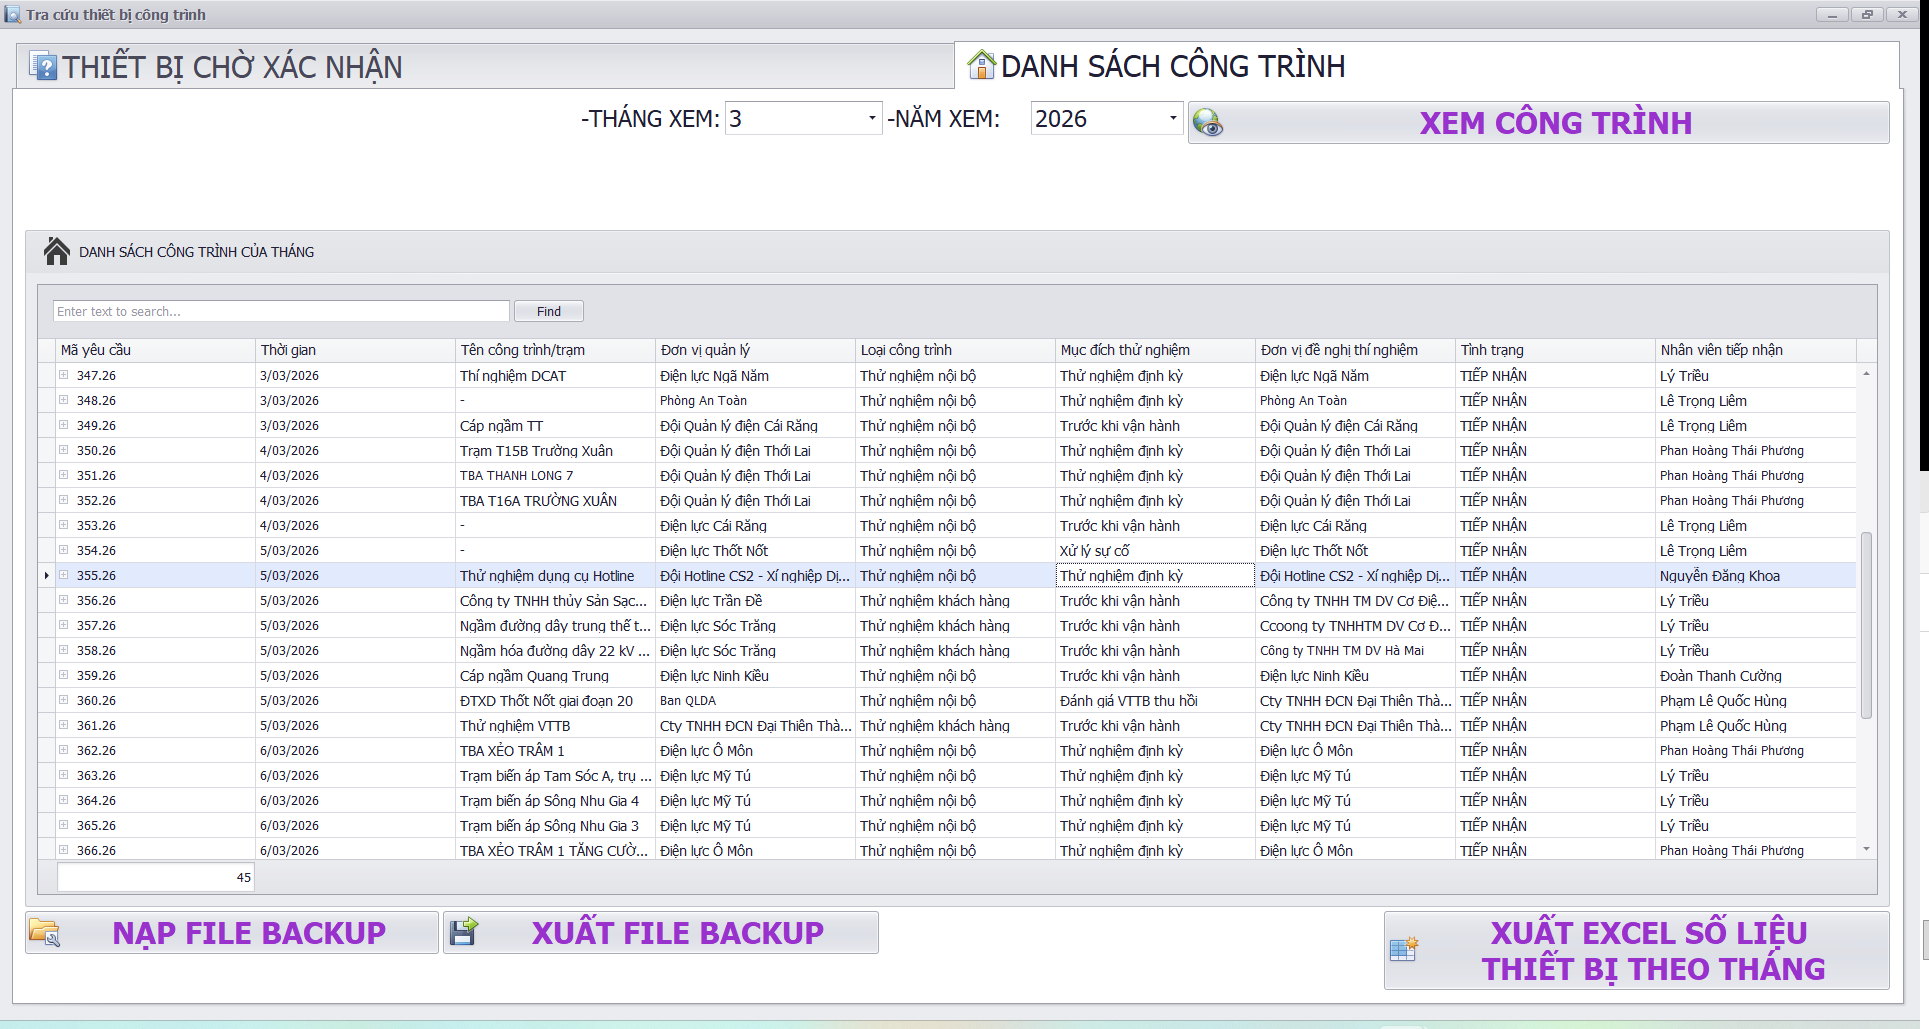Click the document icon on THIẾT BỊ CHỜ XÁC NHẬN
This screenshot has height=1029, width=1929.
click(43, 66)
